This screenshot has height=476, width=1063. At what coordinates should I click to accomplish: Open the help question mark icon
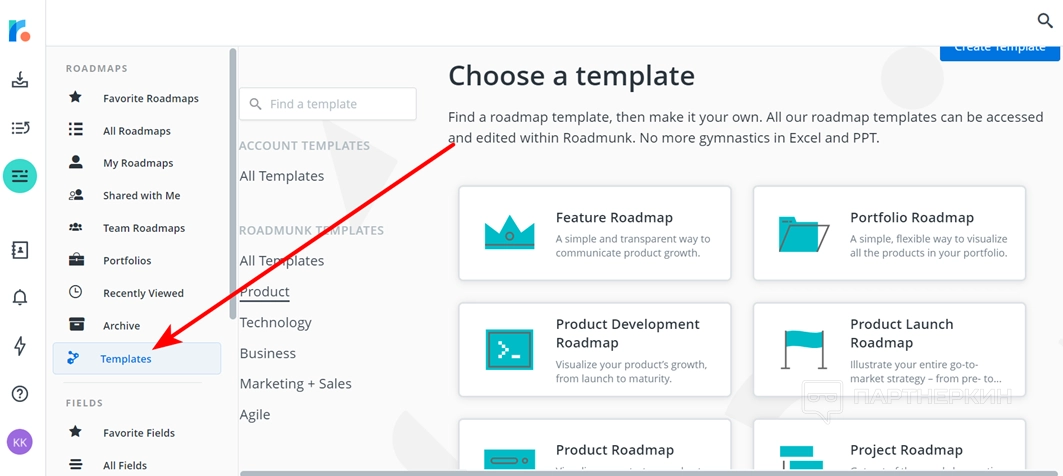coord(20,394)
